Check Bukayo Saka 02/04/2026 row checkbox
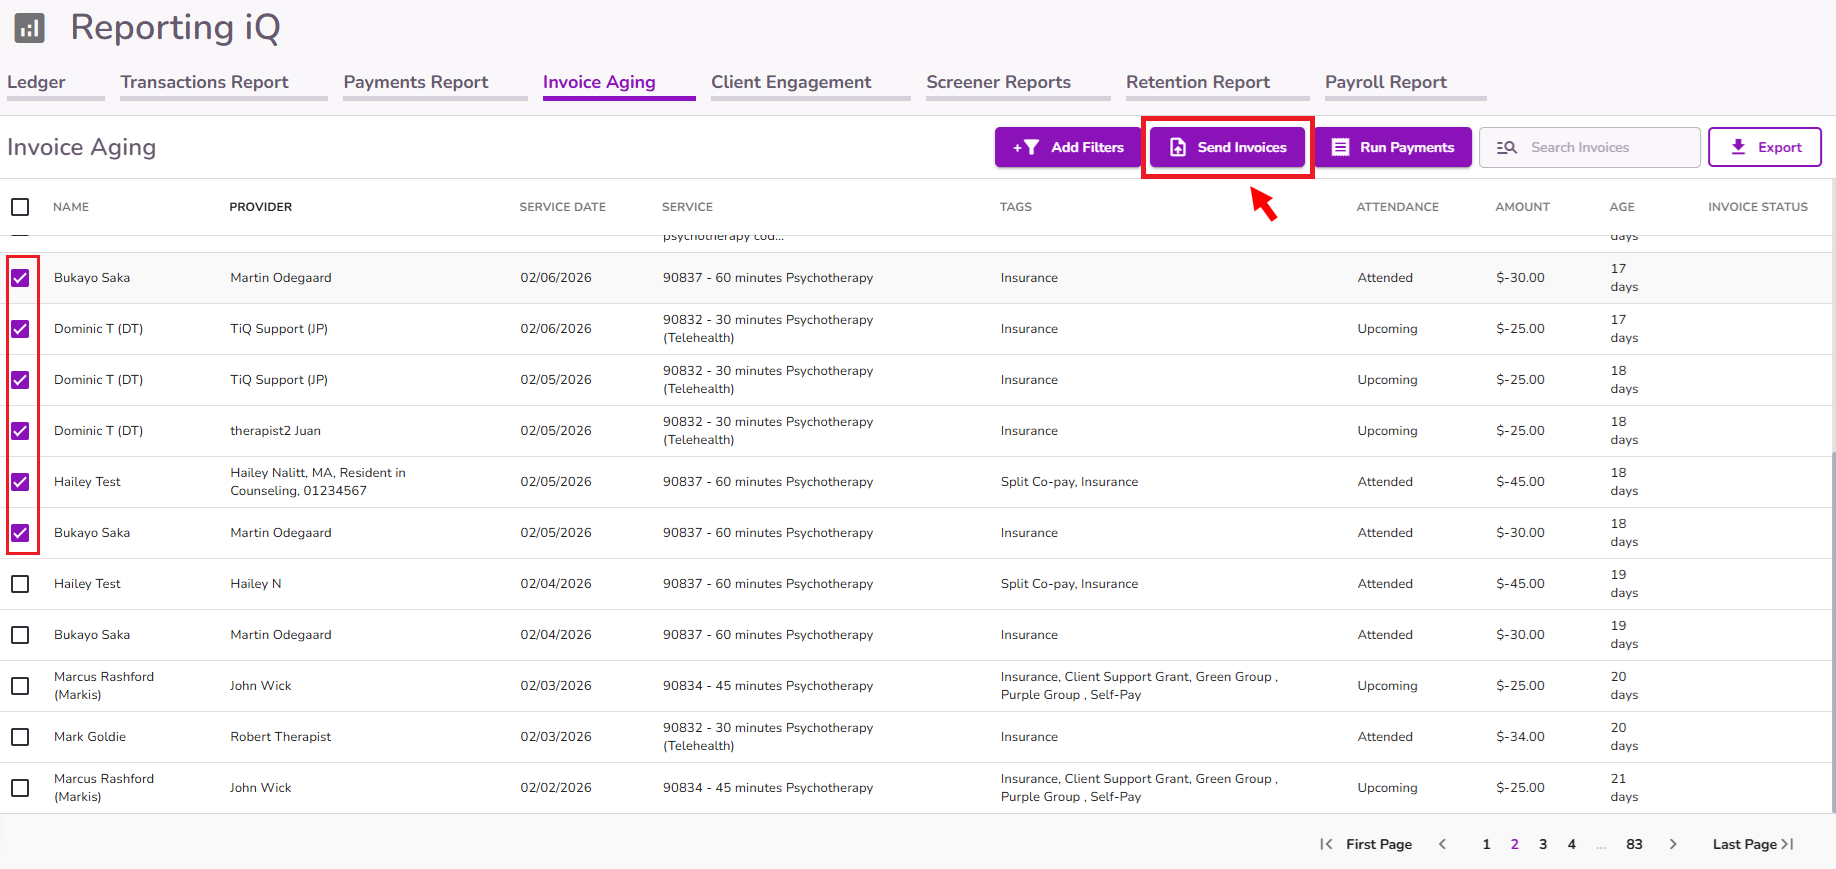The height and width of the screenshot is (869, 1836). pyautogui.click(x=20, y=635)
